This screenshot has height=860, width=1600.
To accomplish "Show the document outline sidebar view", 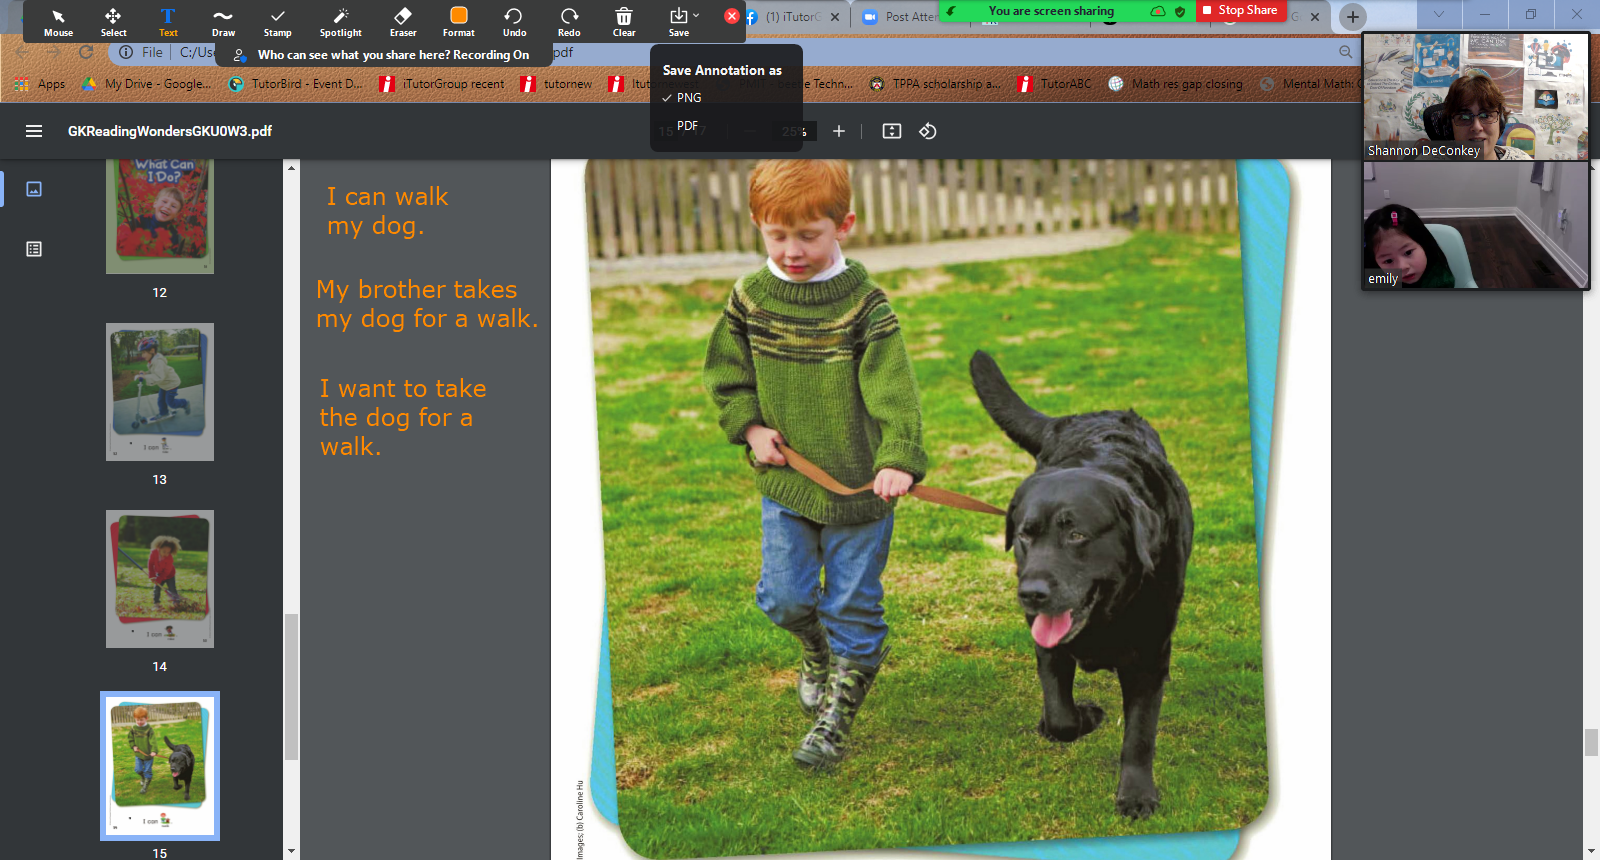I will pos(34,249).
